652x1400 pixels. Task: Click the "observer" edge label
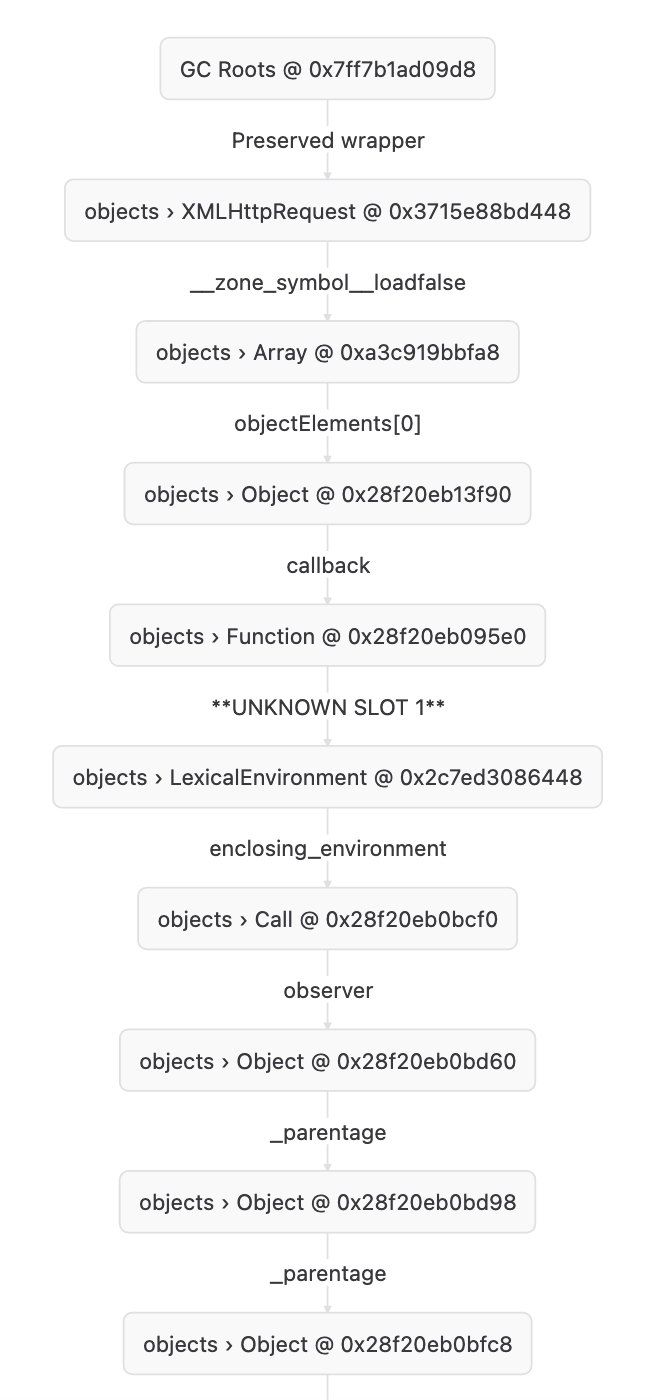(328, 991)
